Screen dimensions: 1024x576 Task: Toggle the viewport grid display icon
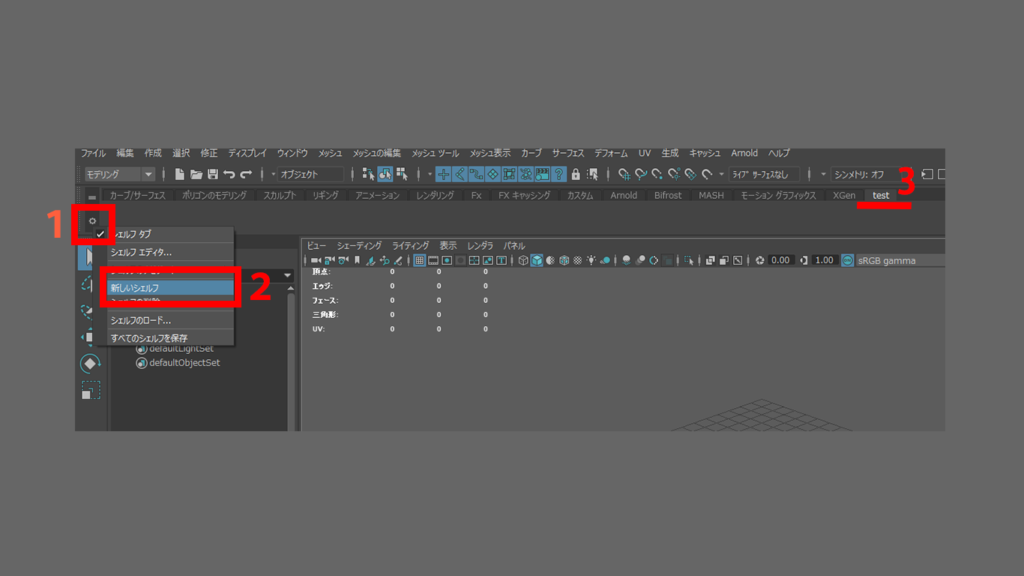(419, 261)
